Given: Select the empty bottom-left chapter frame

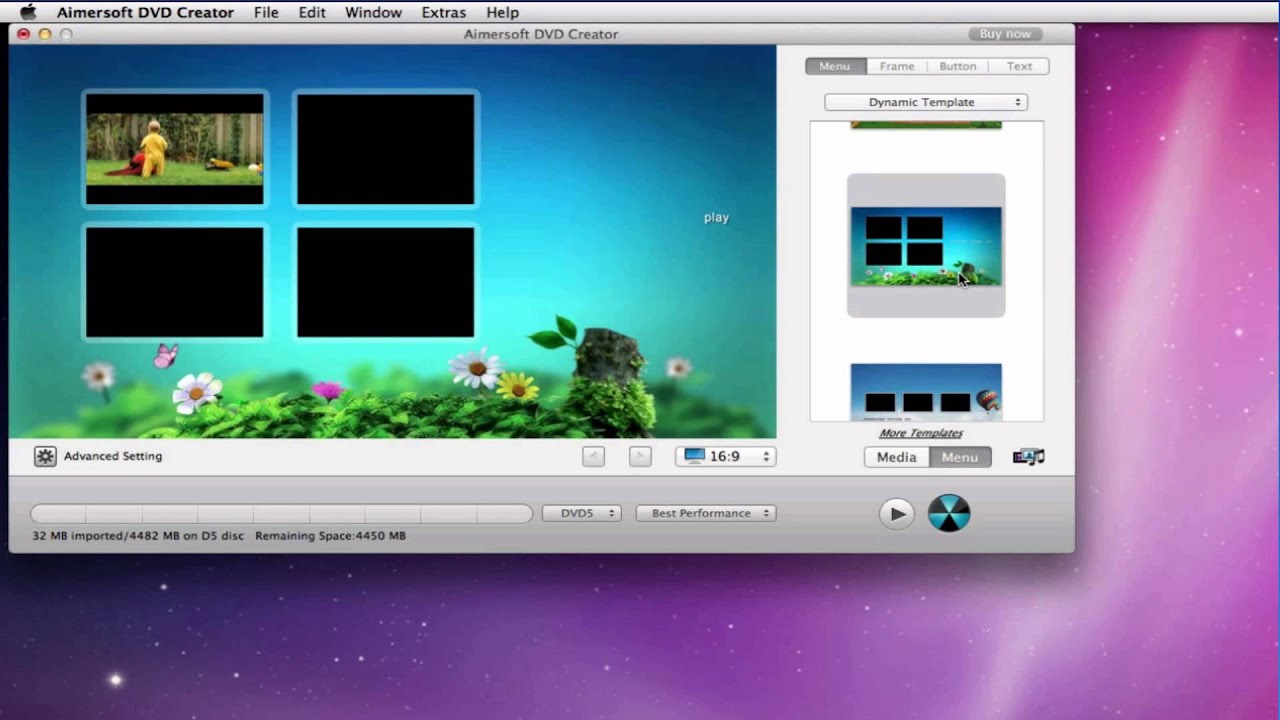Looking at the screenshot, I should tap(175, 282).
